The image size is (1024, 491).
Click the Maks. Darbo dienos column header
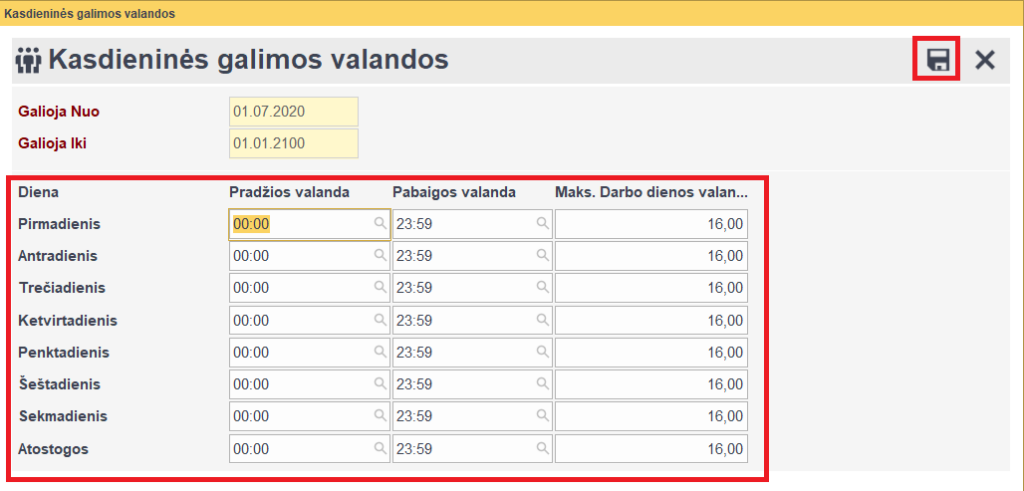click(x=651, y=192)
